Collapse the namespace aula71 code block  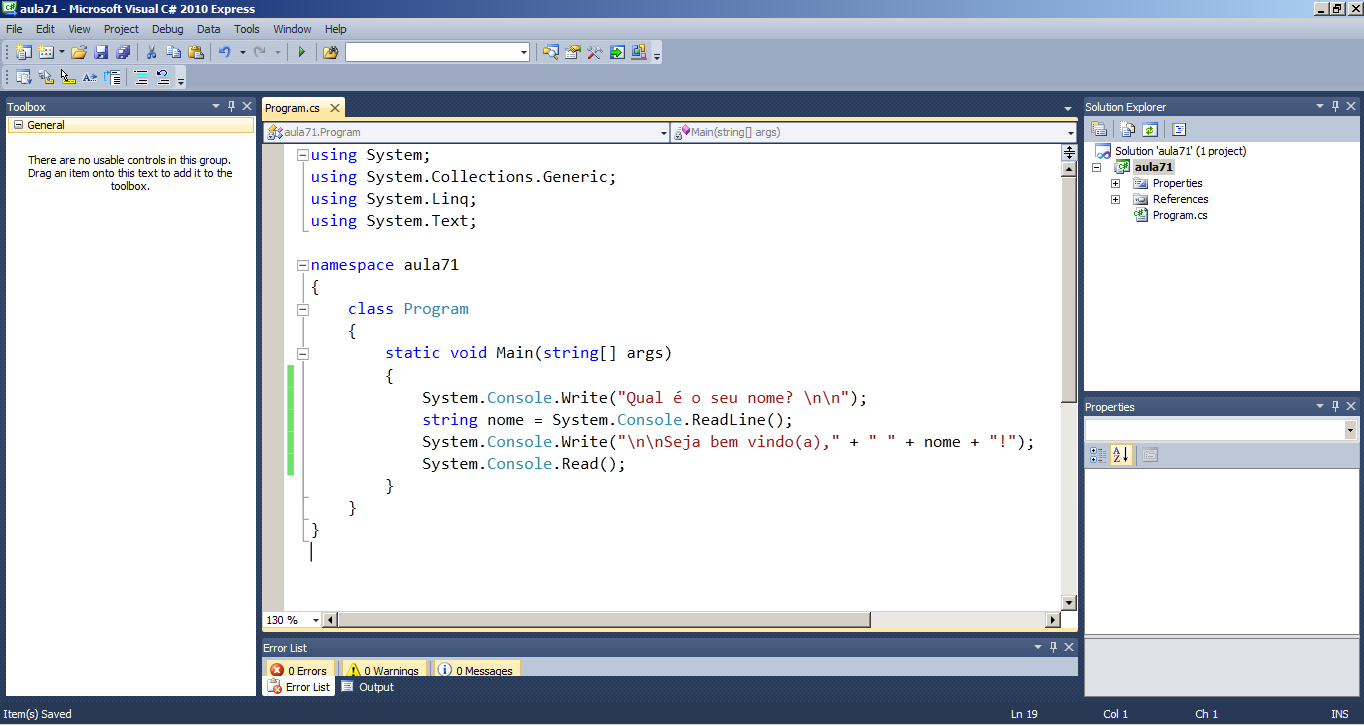(x=303, y=265)
